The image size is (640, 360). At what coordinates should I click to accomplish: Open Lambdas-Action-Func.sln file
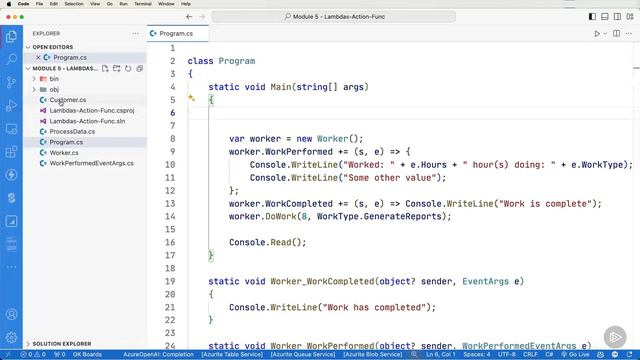pyautogui.click(x=87, y=121)
